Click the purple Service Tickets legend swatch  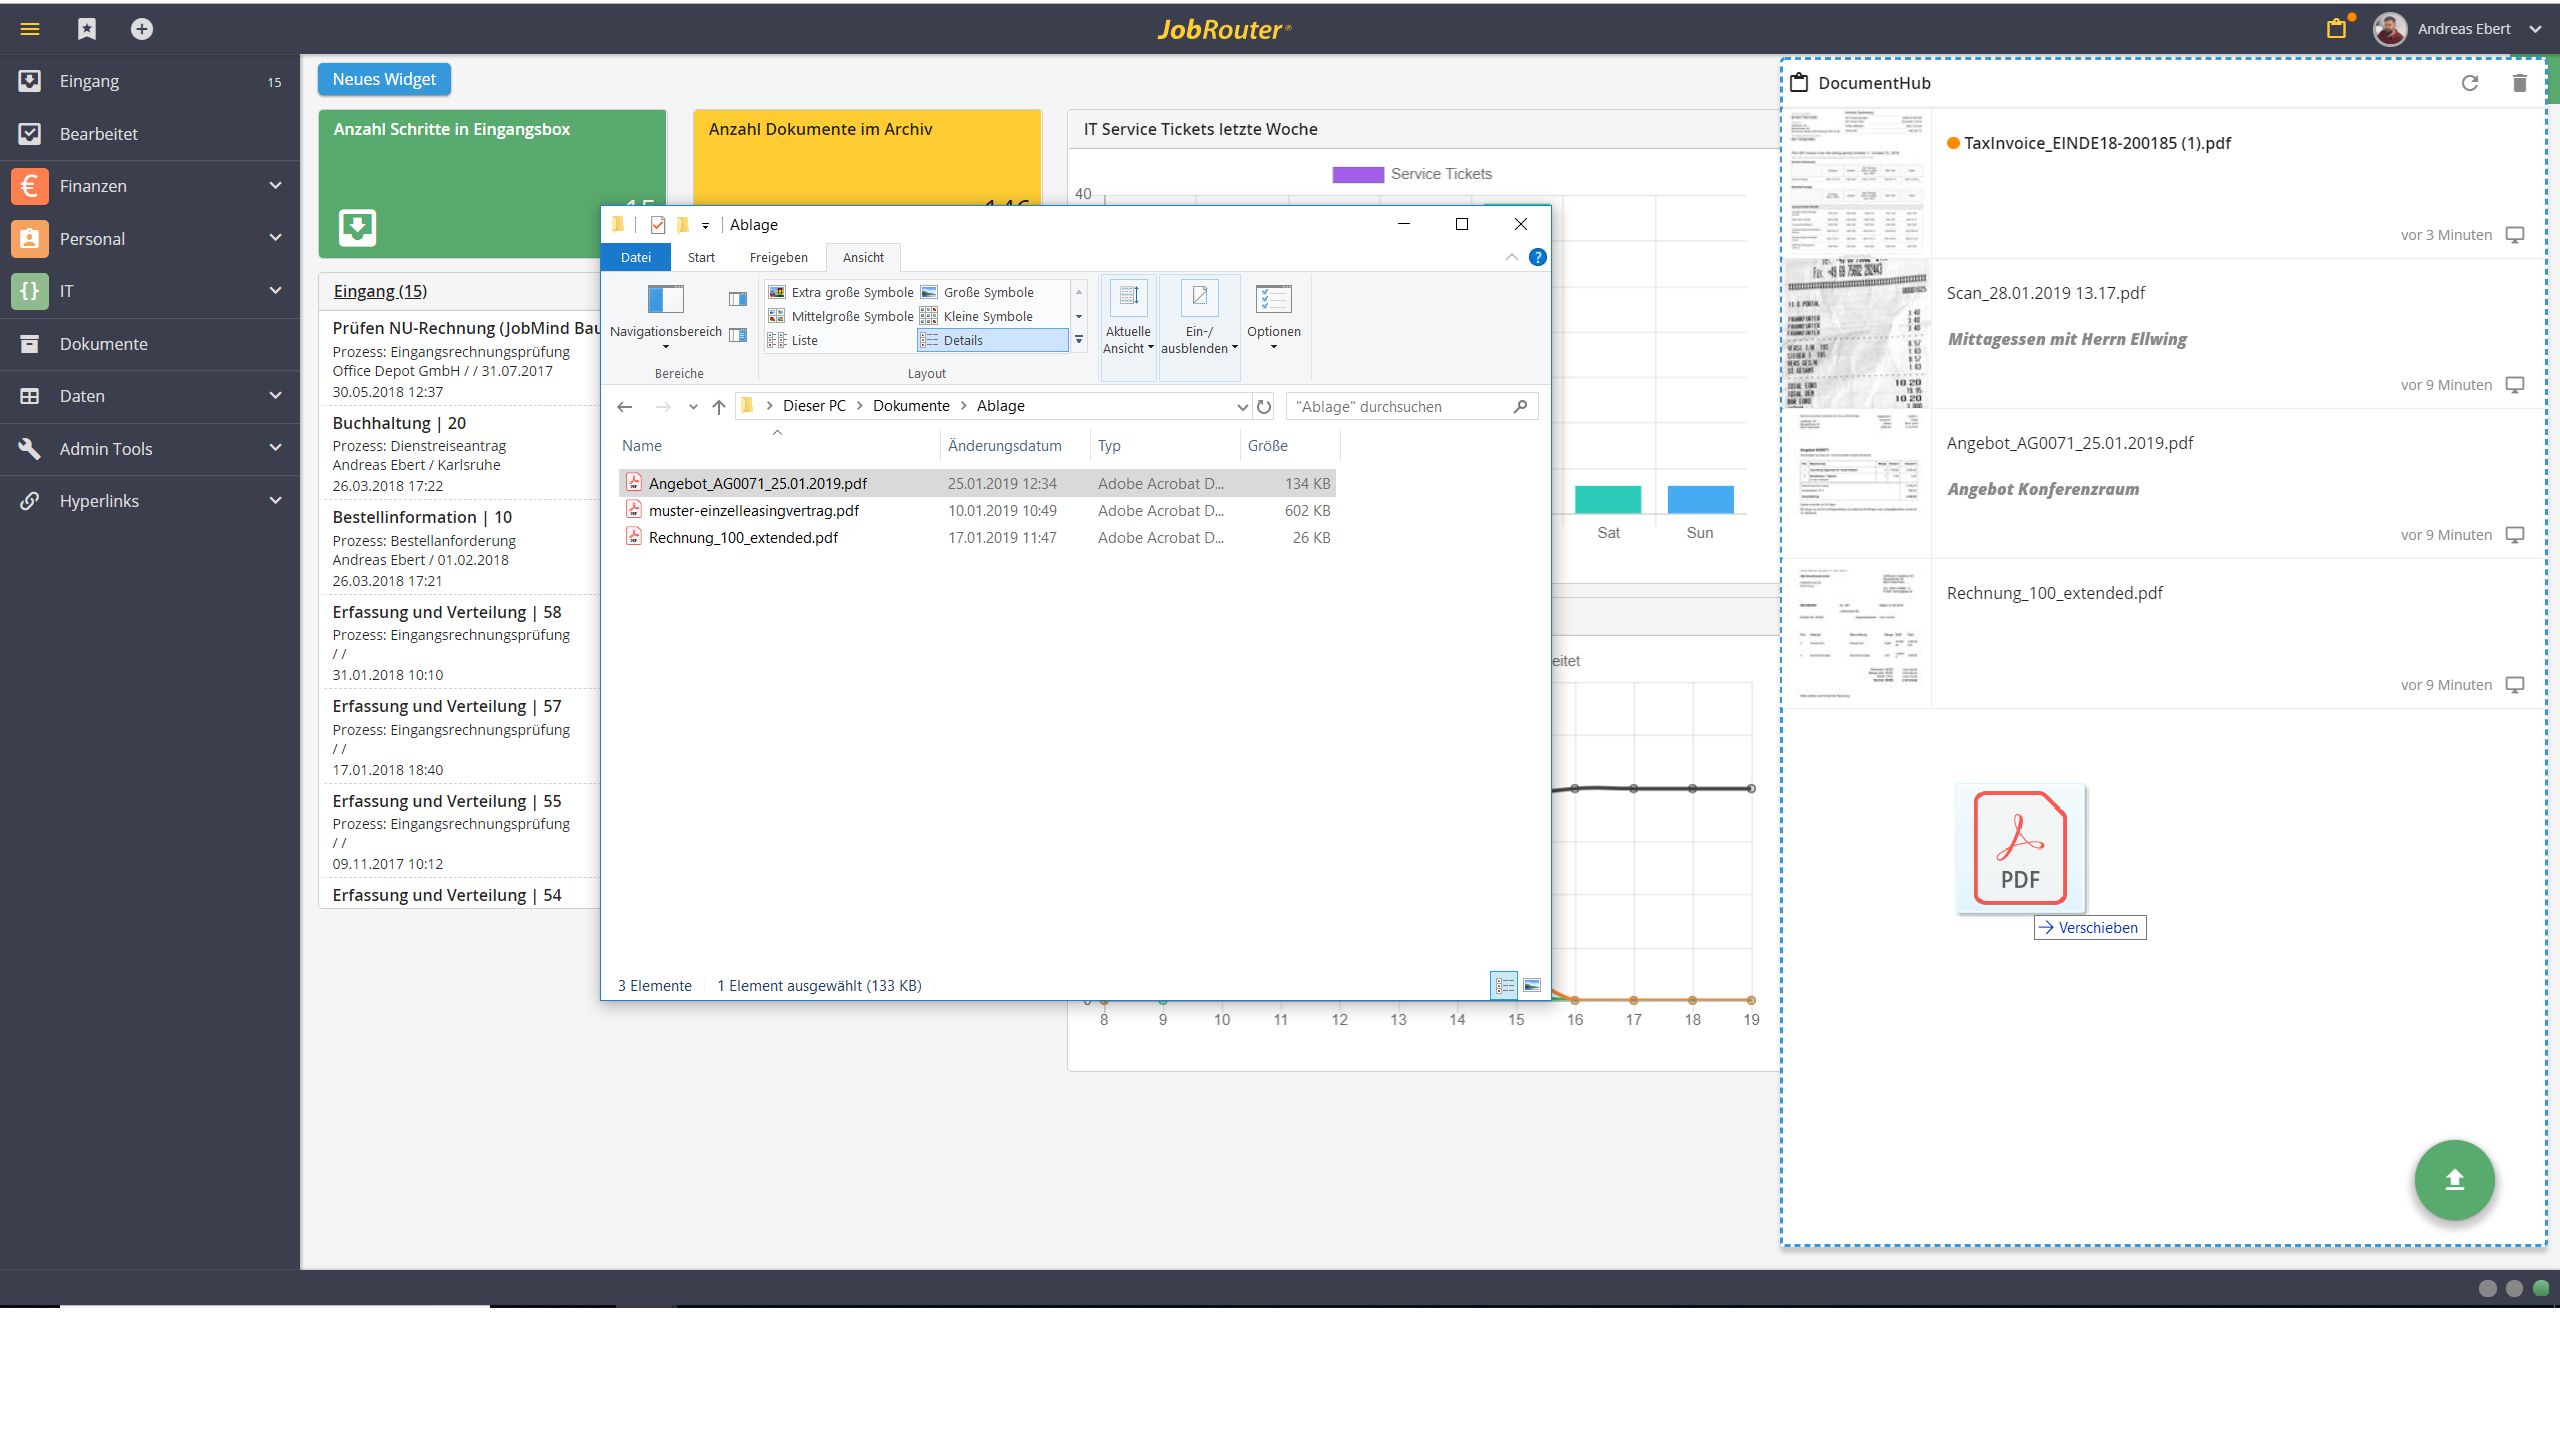click(x=1358, y=174)
